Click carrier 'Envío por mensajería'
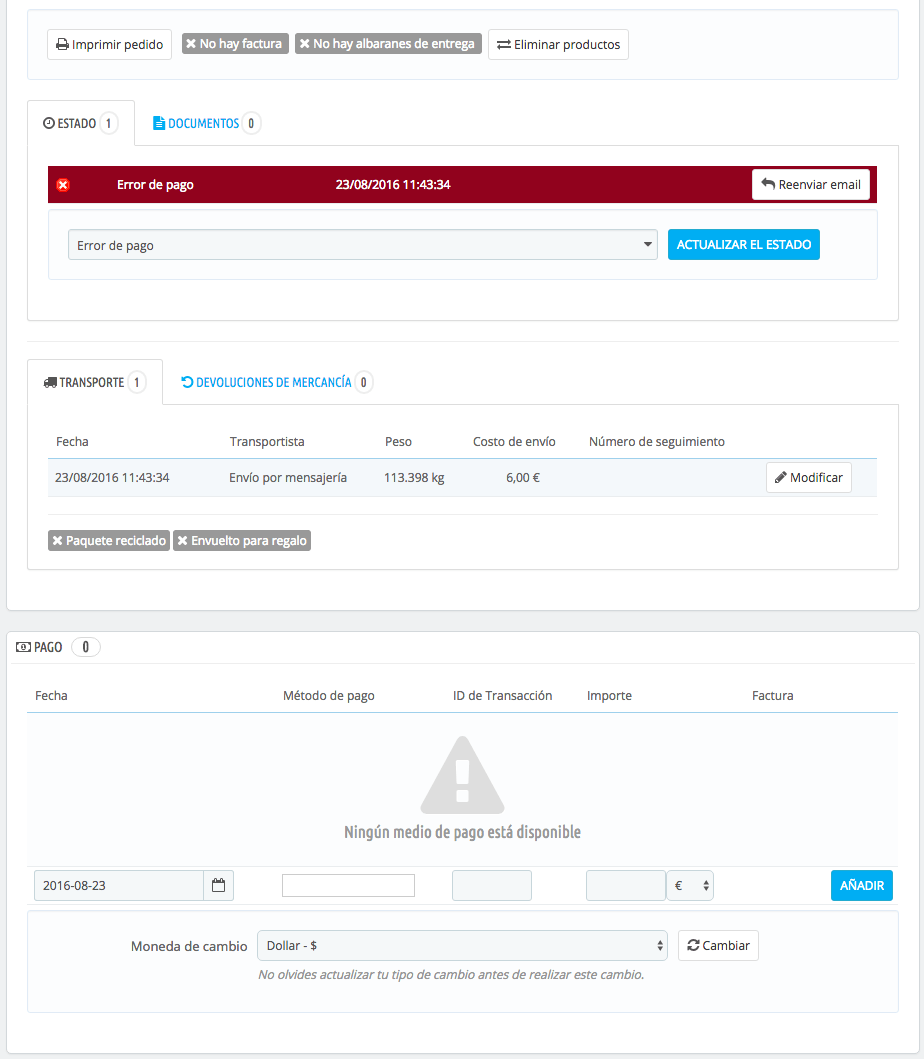 (x=288, y=477)
